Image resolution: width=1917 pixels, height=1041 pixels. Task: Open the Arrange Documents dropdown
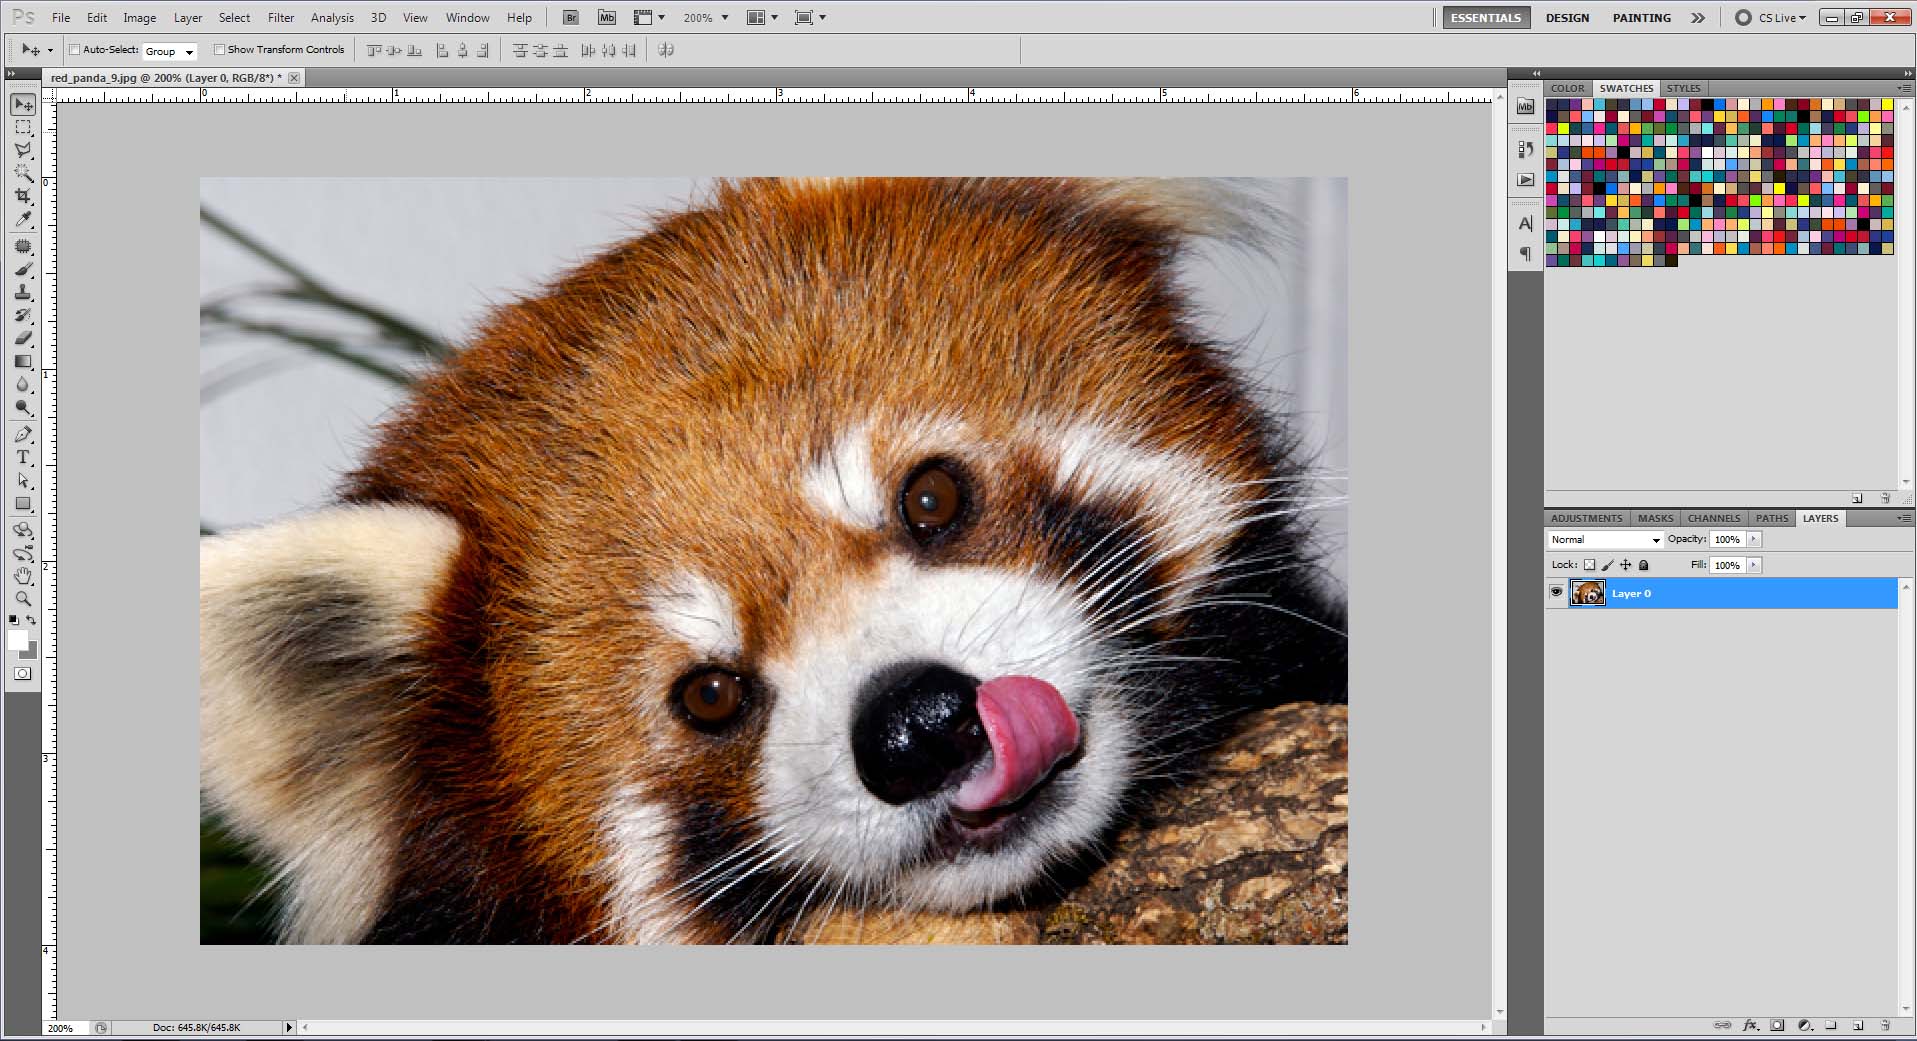762,18
